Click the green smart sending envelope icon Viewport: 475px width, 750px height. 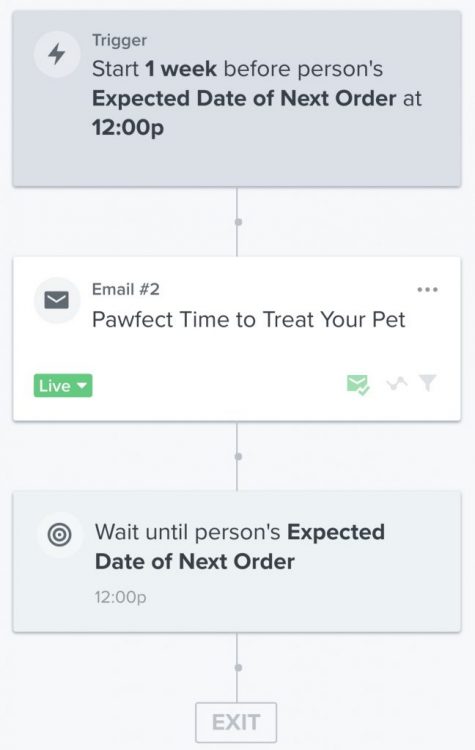point(358,384)
